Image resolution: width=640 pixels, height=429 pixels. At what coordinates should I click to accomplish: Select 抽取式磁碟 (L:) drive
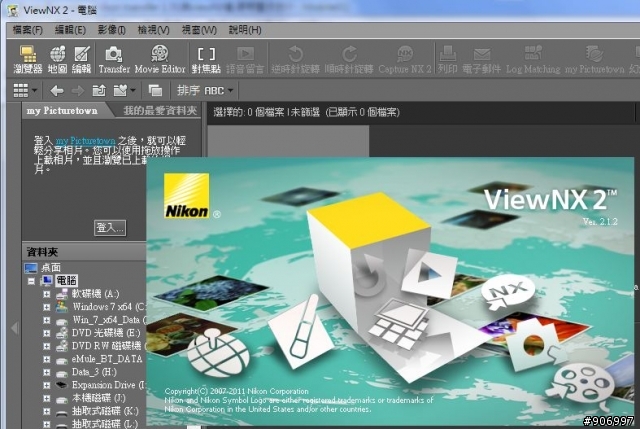(x=105, y=424)
